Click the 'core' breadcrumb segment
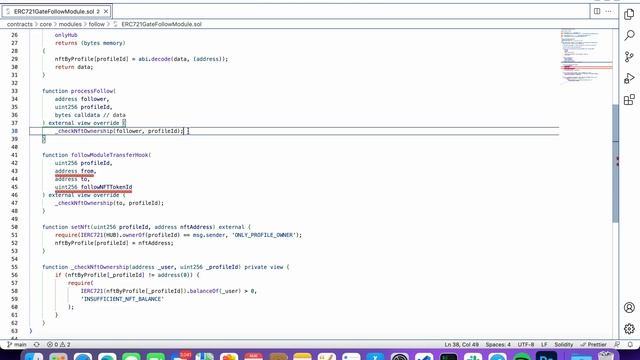This screenshot has width=640, height=360. [x=46, y=24]
